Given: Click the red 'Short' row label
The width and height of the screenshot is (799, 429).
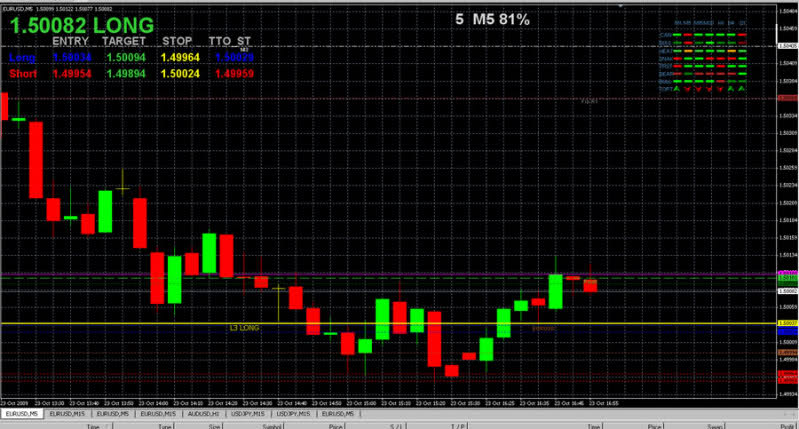Looking at the screenshot, I should coord(23,73).
